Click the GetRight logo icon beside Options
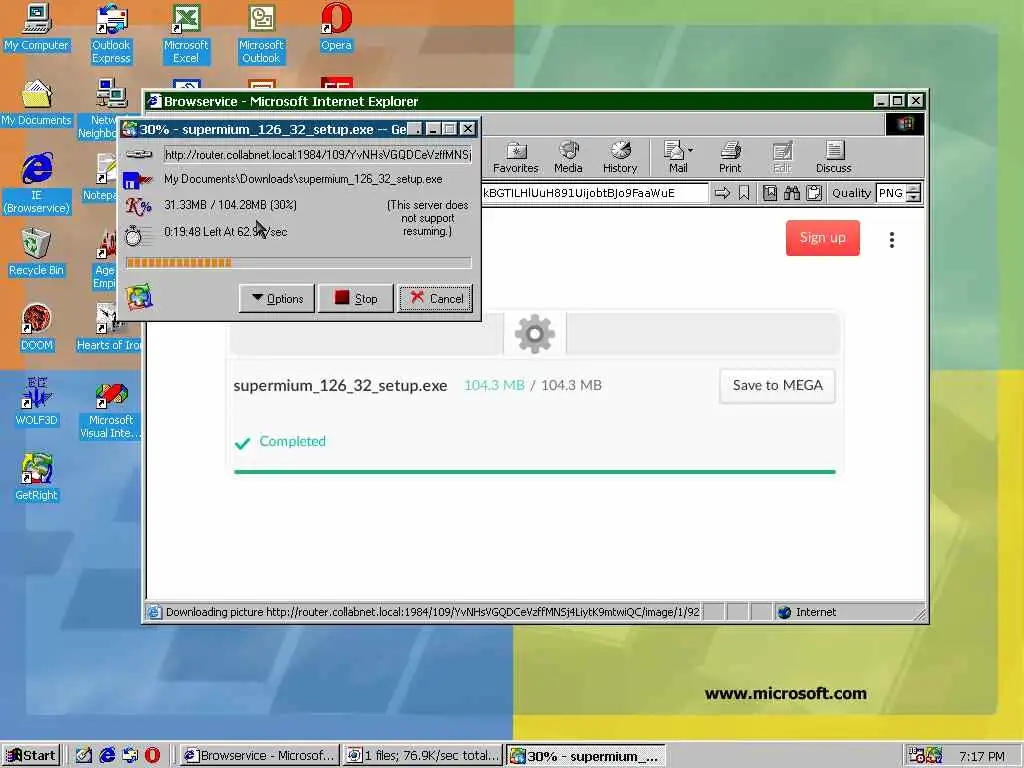Image resolution: width=1024 pixels, height=768 pixels. 139,297
